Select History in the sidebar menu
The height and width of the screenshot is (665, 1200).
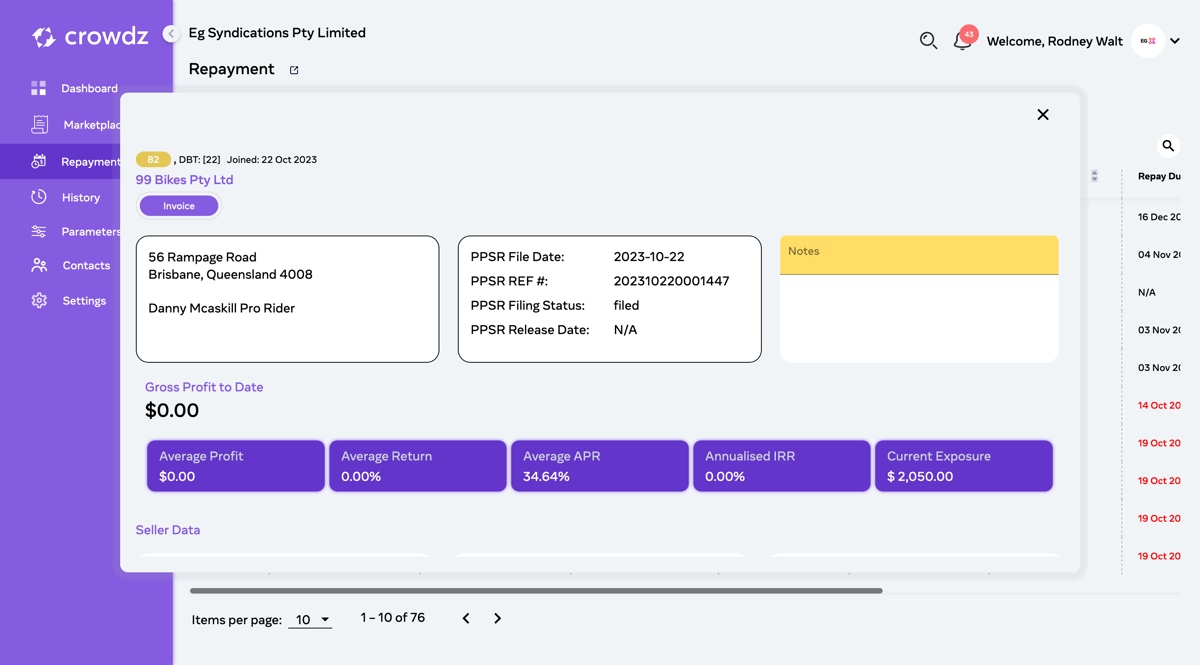click(x=81, y=197)
